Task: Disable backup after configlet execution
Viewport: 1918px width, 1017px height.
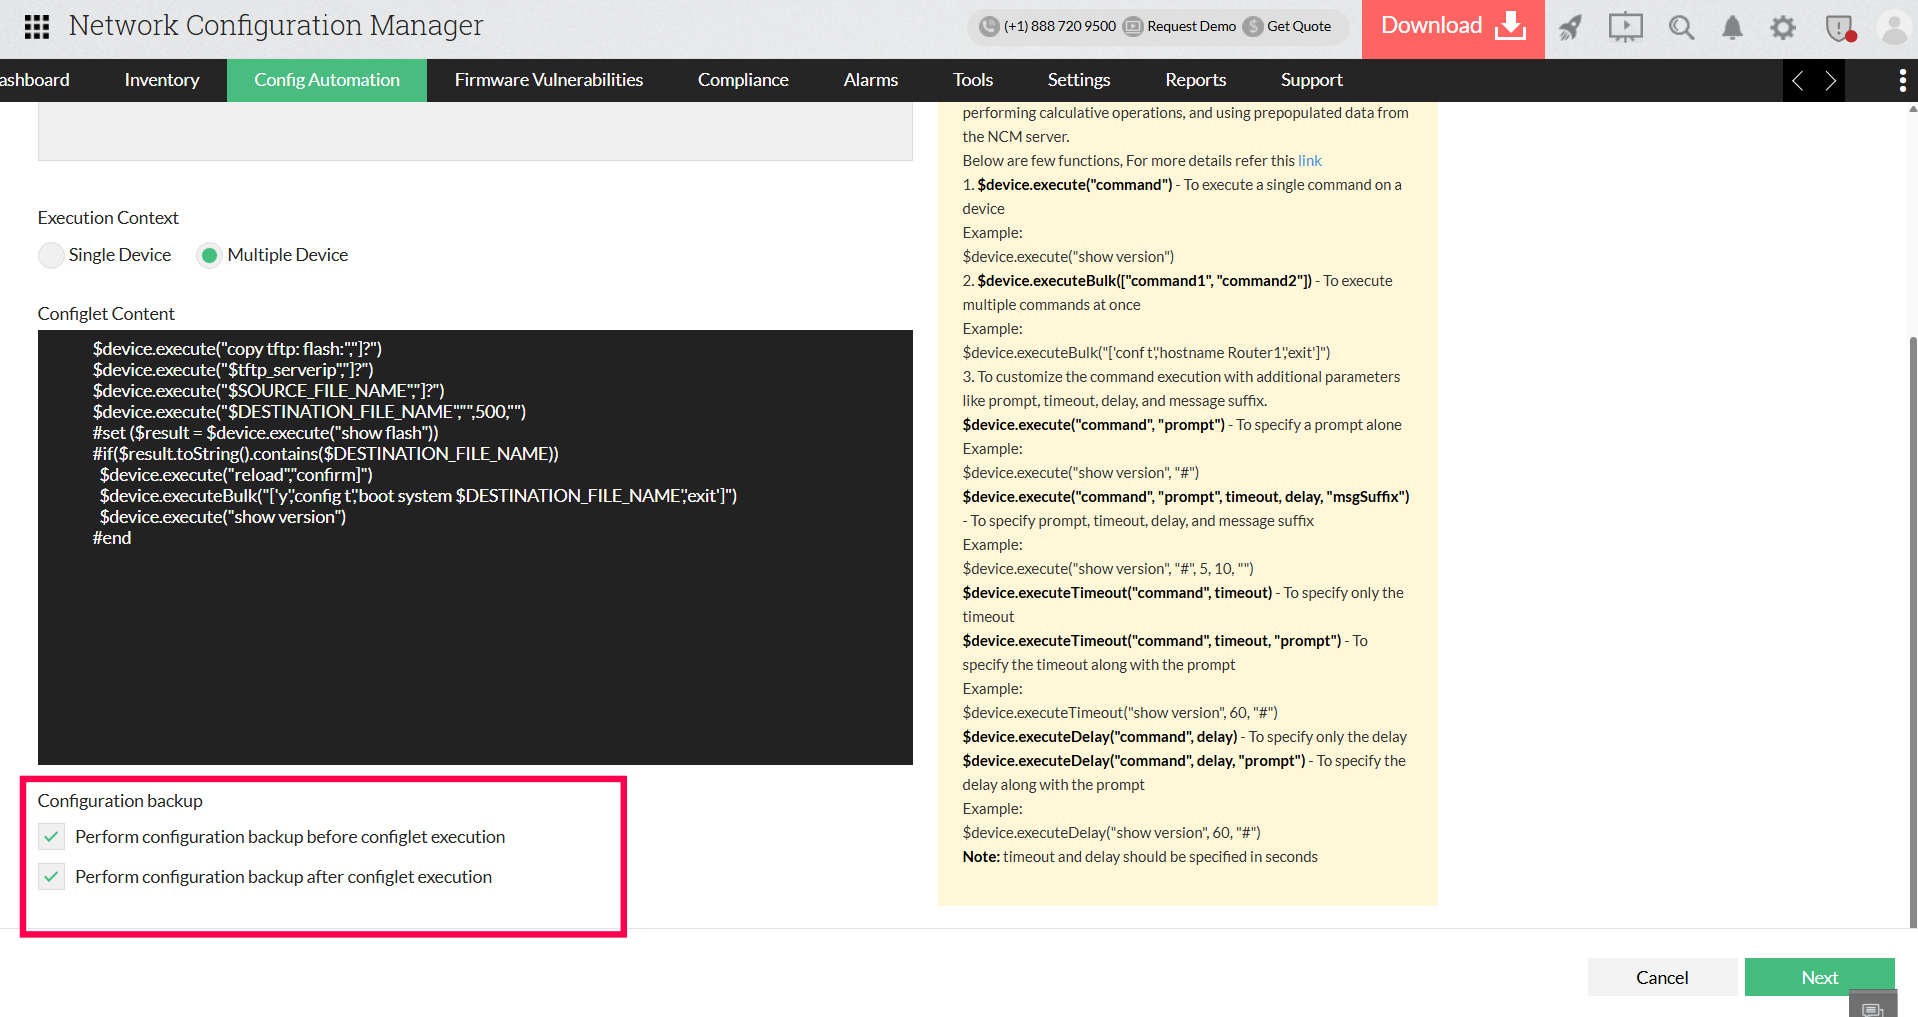Action: coord(51,877)
